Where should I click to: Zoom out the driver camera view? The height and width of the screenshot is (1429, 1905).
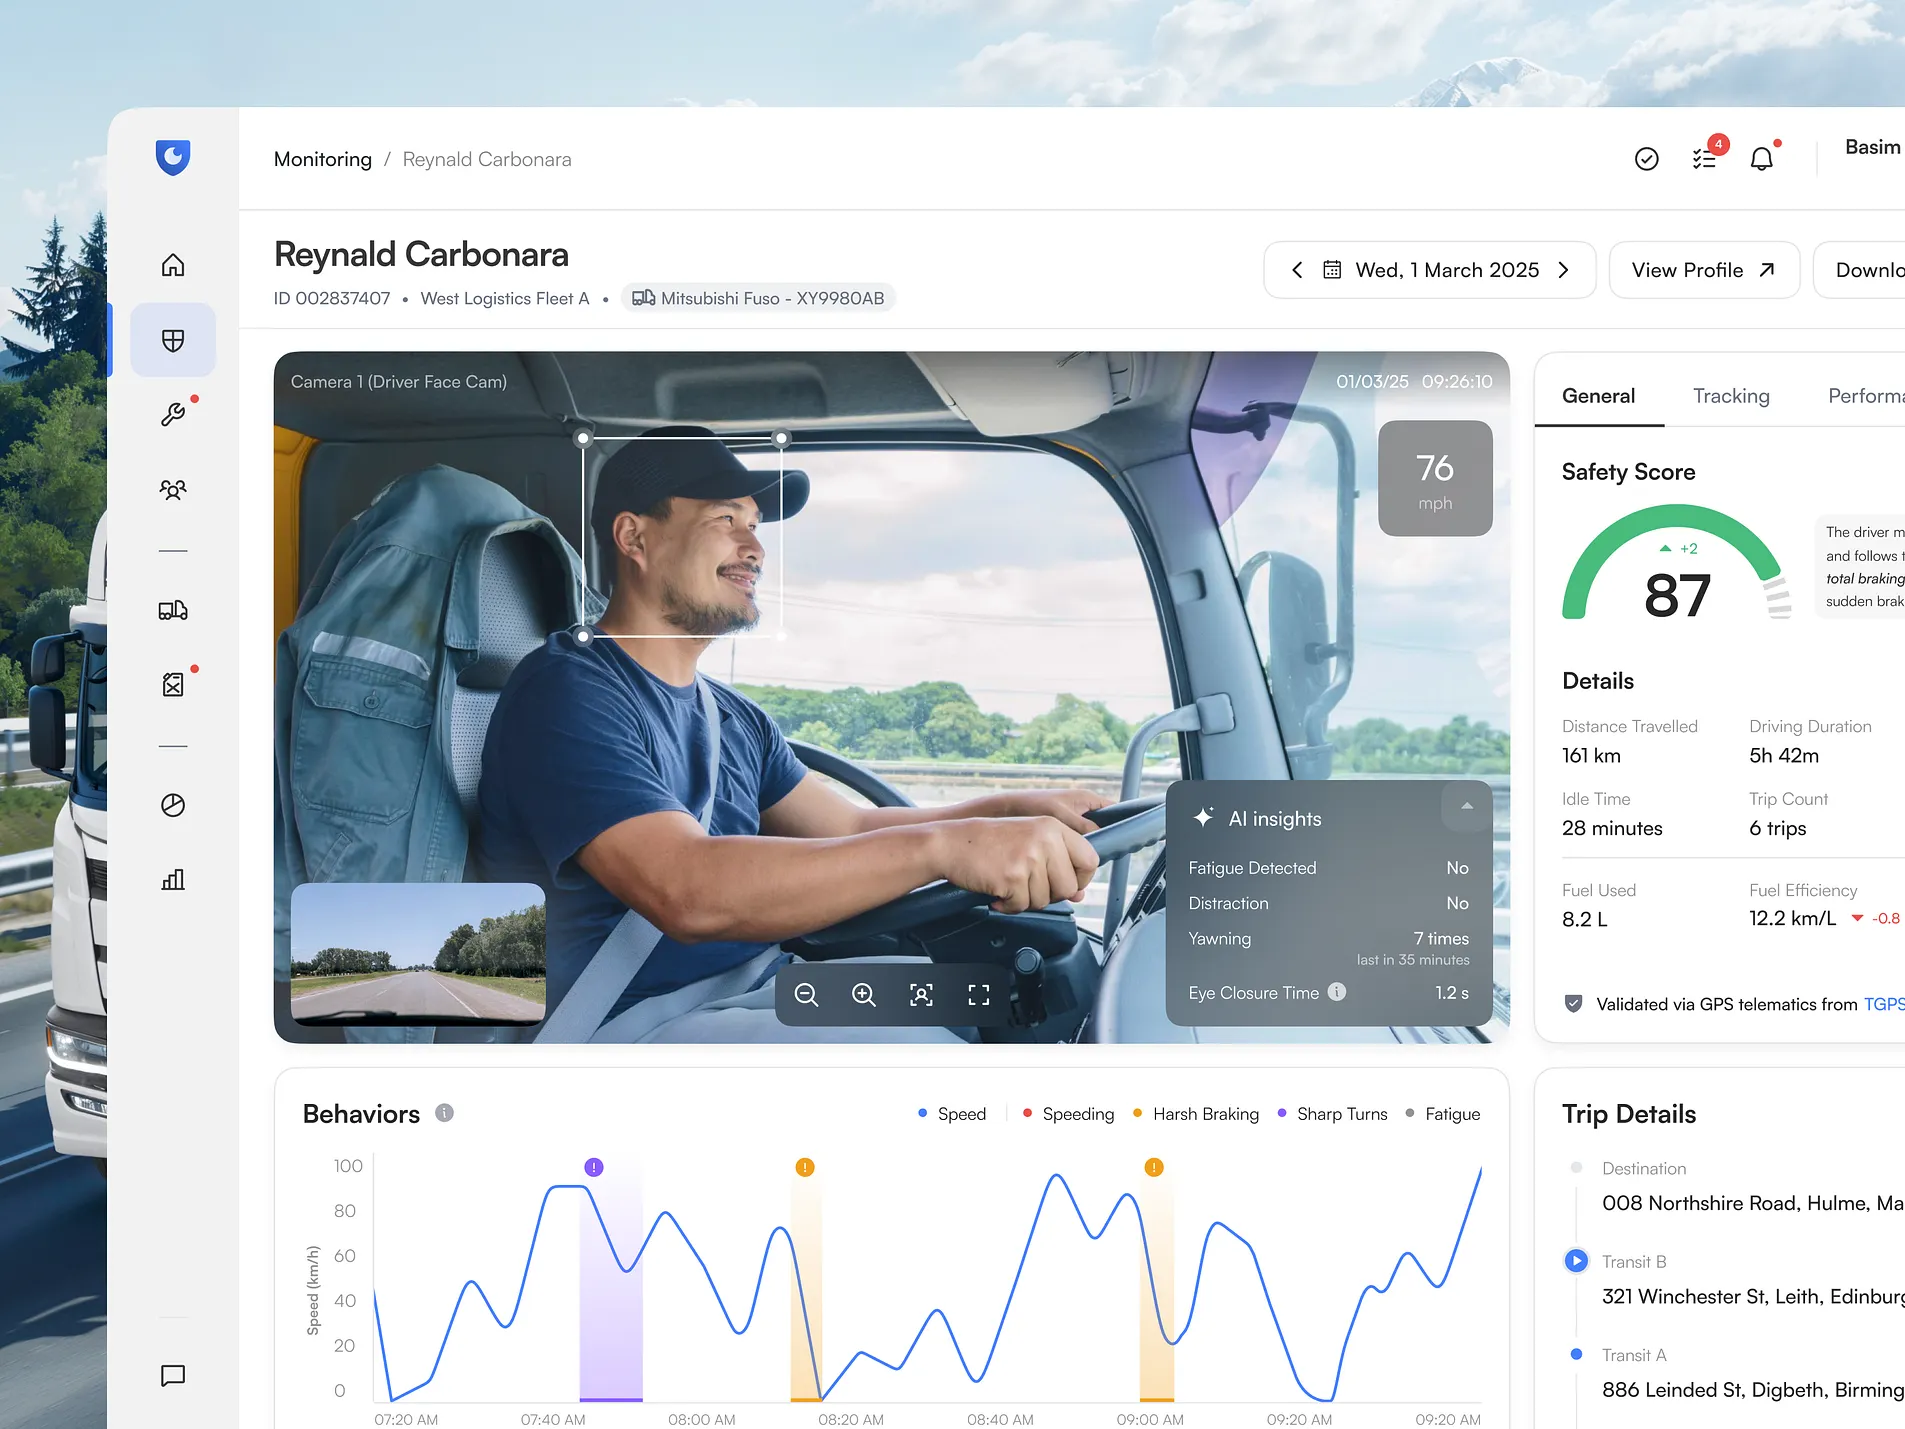[x=806, y=994]
